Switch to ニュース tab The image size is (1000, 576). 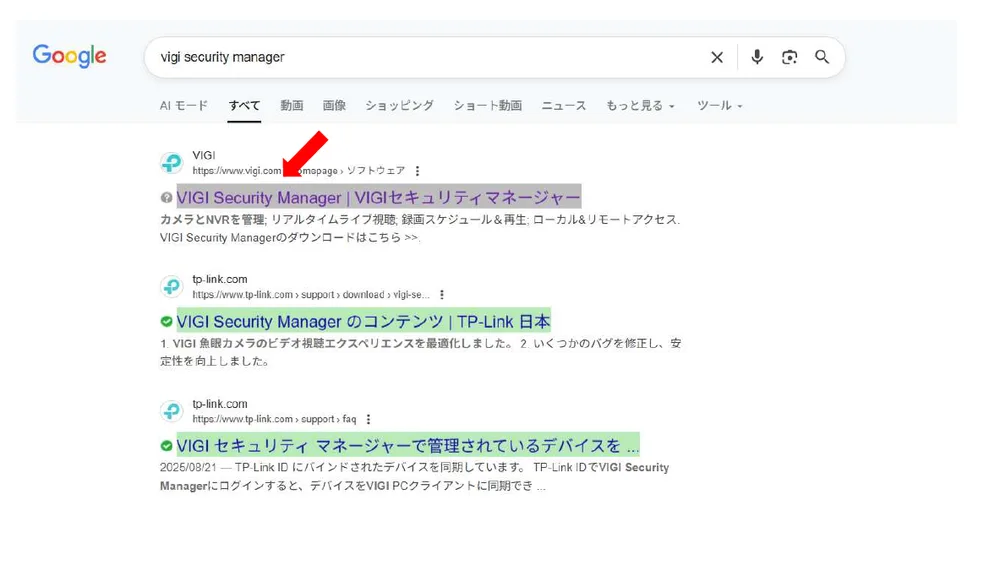pyautogui.click(x=564, y=105)
